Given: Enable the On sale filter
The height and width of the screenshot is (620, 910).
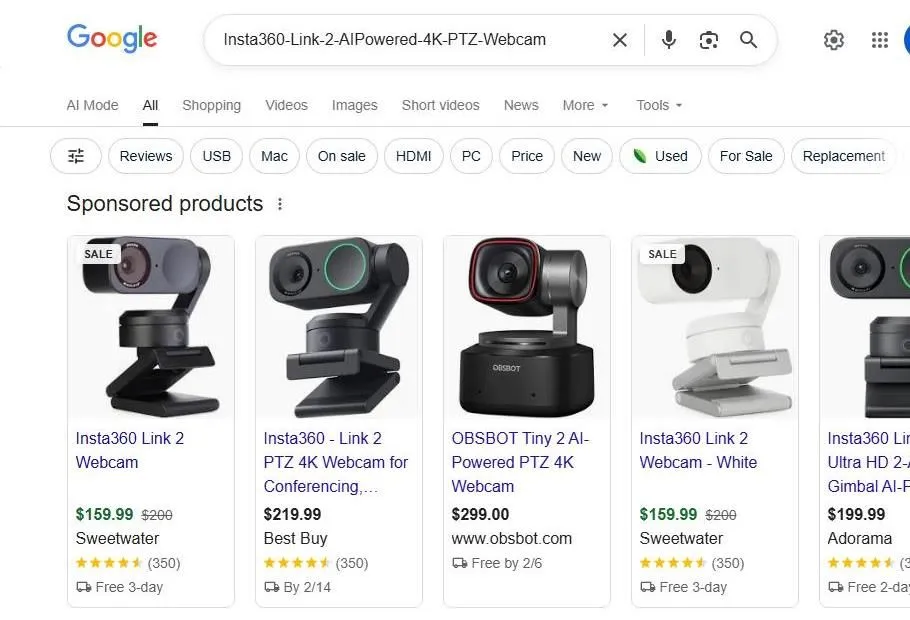Looking at the screenshot, I should point(342,156).
